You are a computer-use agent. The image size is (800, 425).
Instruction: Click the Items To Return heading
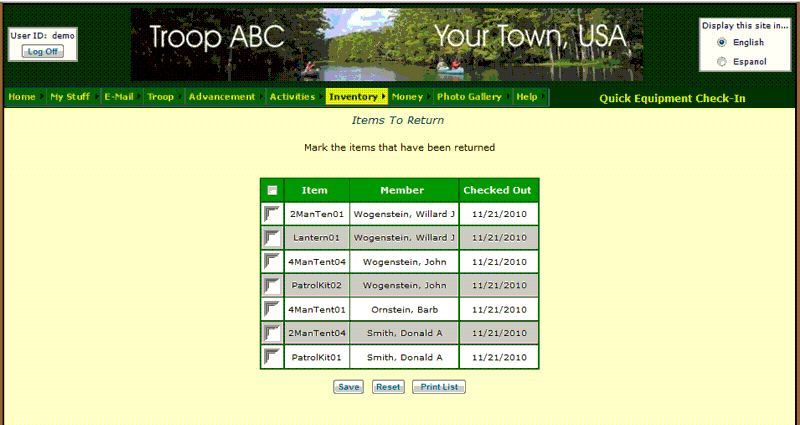(x=397, y=120)
